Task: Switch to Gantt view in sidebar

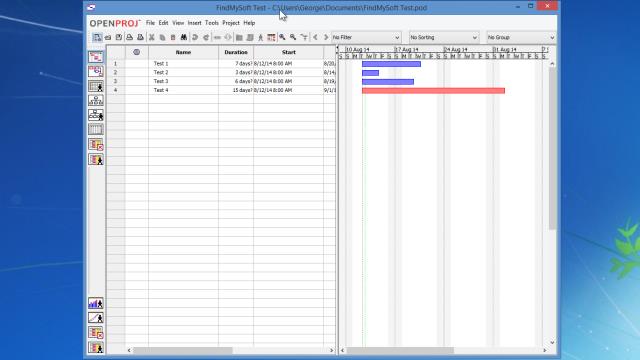Action: pos(96,57)
